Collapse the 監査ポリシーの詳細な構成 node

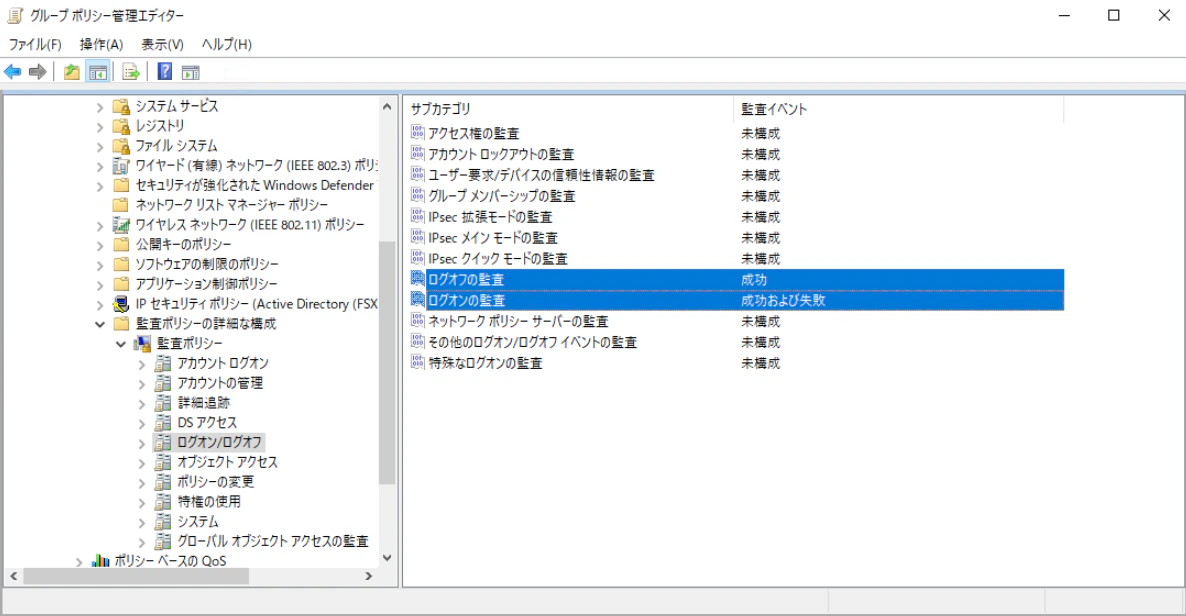[x=100, y=324]
